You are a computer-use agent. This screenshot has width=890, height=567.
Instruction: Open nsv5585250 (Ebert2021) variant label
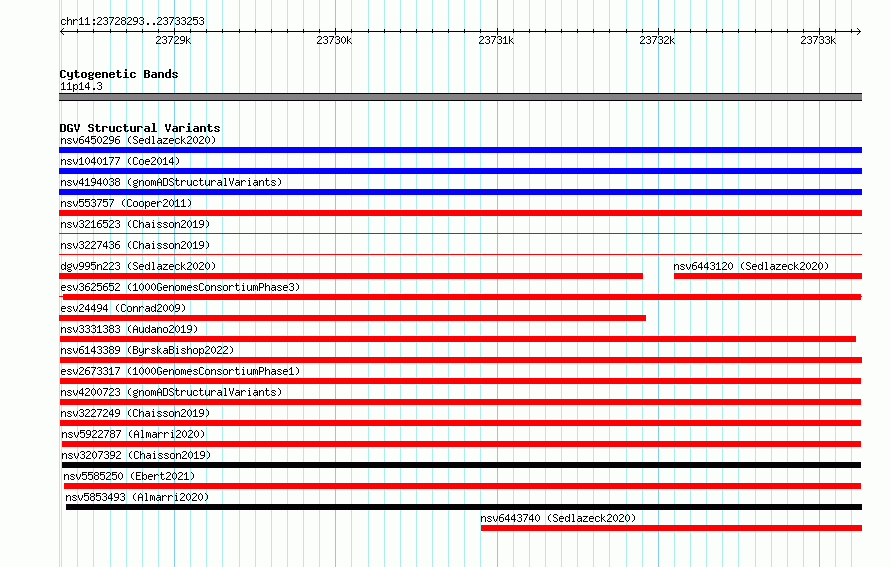(129, 476)
